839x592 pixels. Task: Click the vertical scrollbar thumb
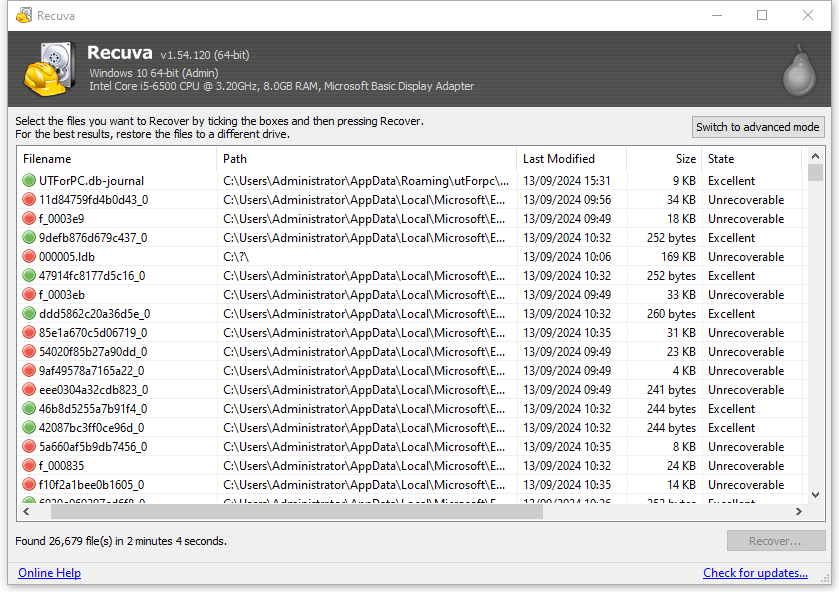tap(815, 173)
